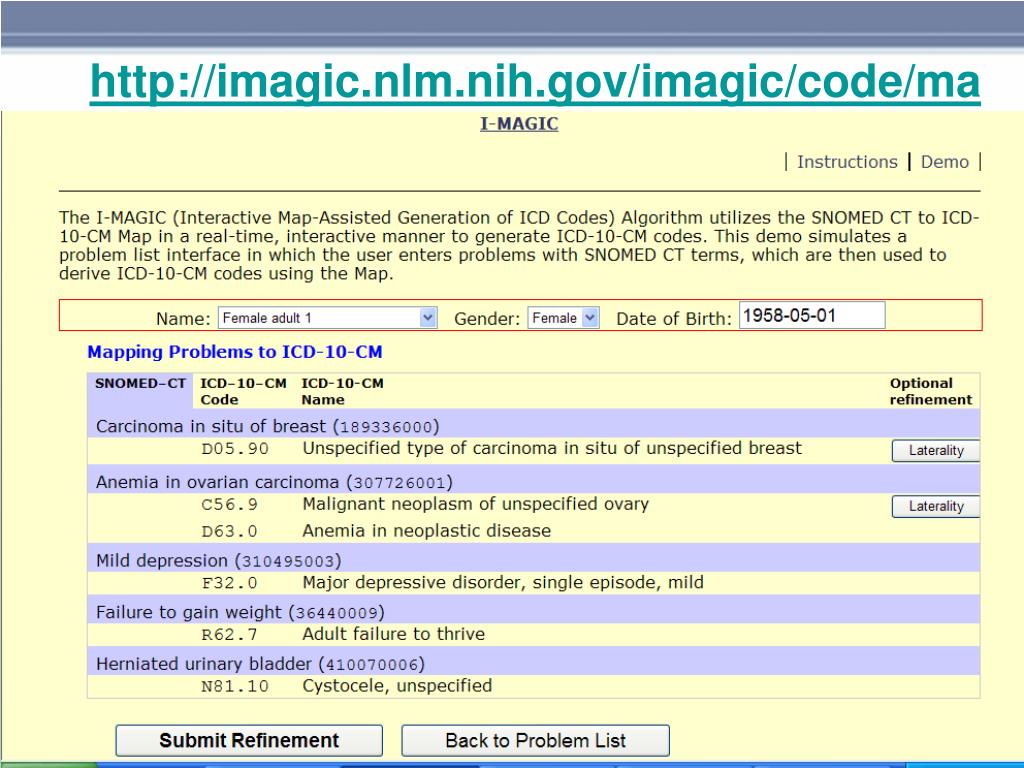Click Laterality button for malignant neoplasm of ovary
The image size is (1024, 768).
936,506
